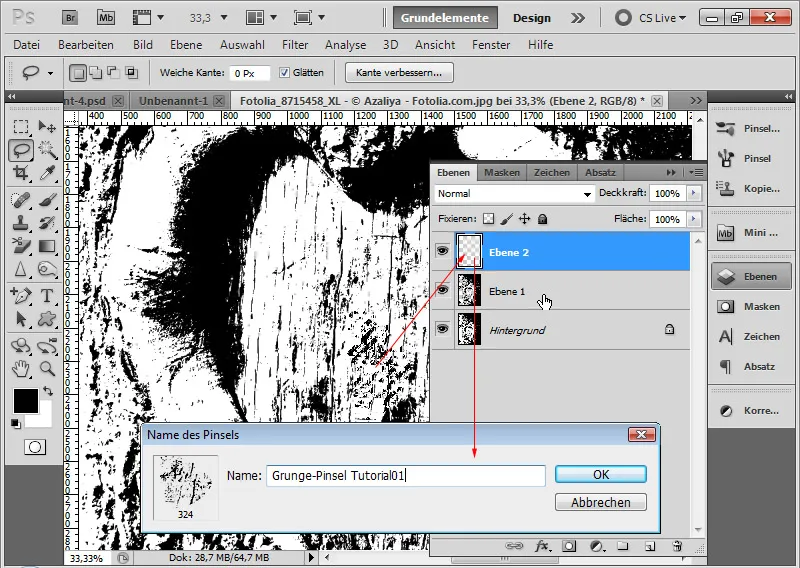This screenshot has width=800, height=568.
Task: Toggle the Glätten checkbox
Action: tap(285, 72)
